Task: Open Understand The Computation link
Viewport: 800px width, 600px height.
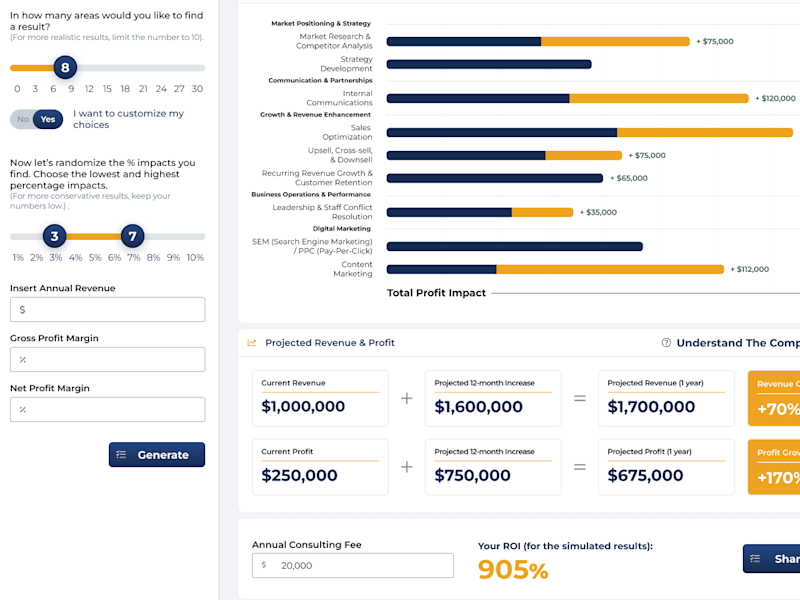Action: coord(738,343)
